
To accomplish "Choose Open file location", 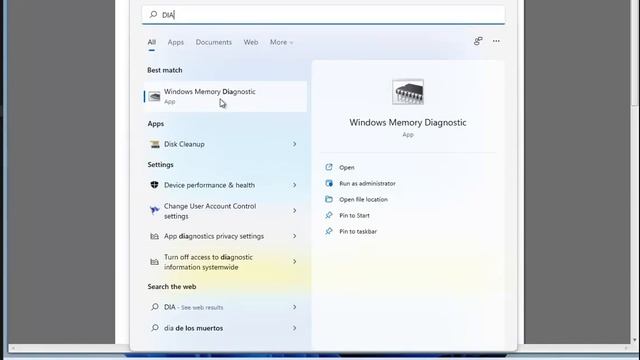I will pos(363,199).
